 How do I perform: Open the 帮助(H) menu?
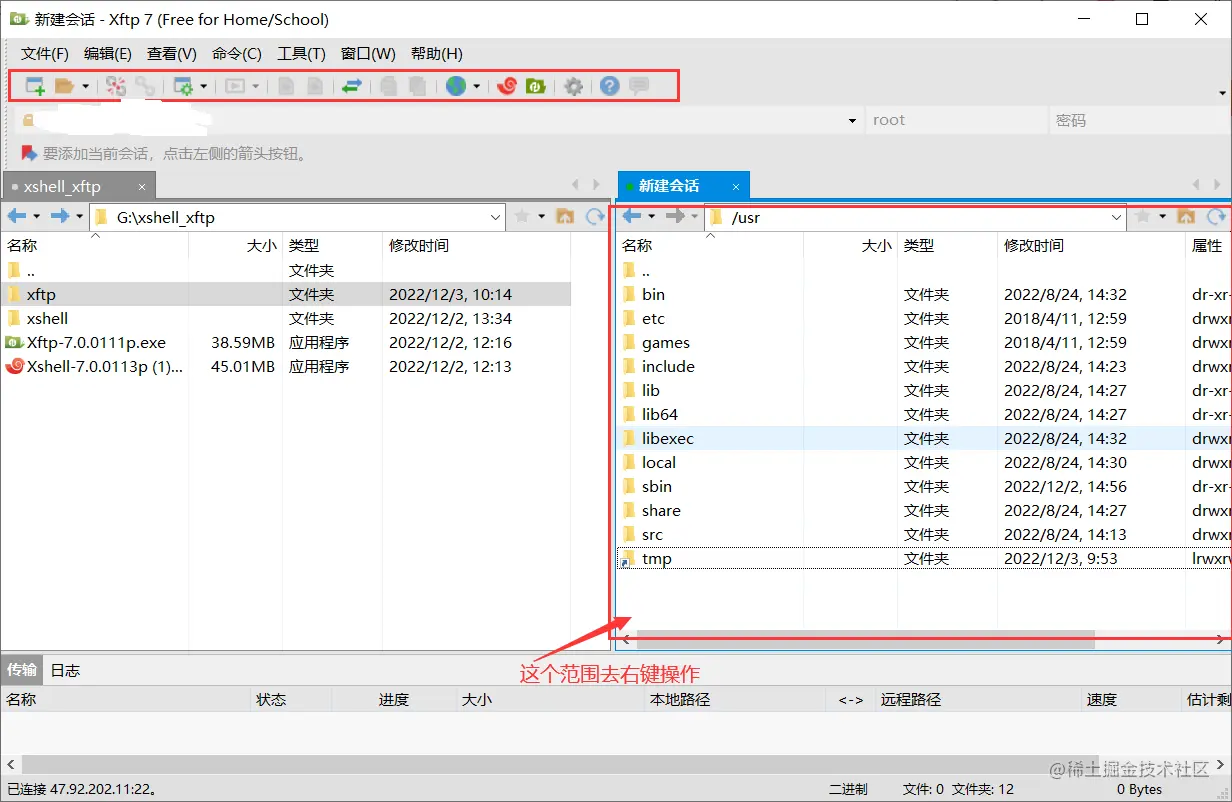coord(437,54)
